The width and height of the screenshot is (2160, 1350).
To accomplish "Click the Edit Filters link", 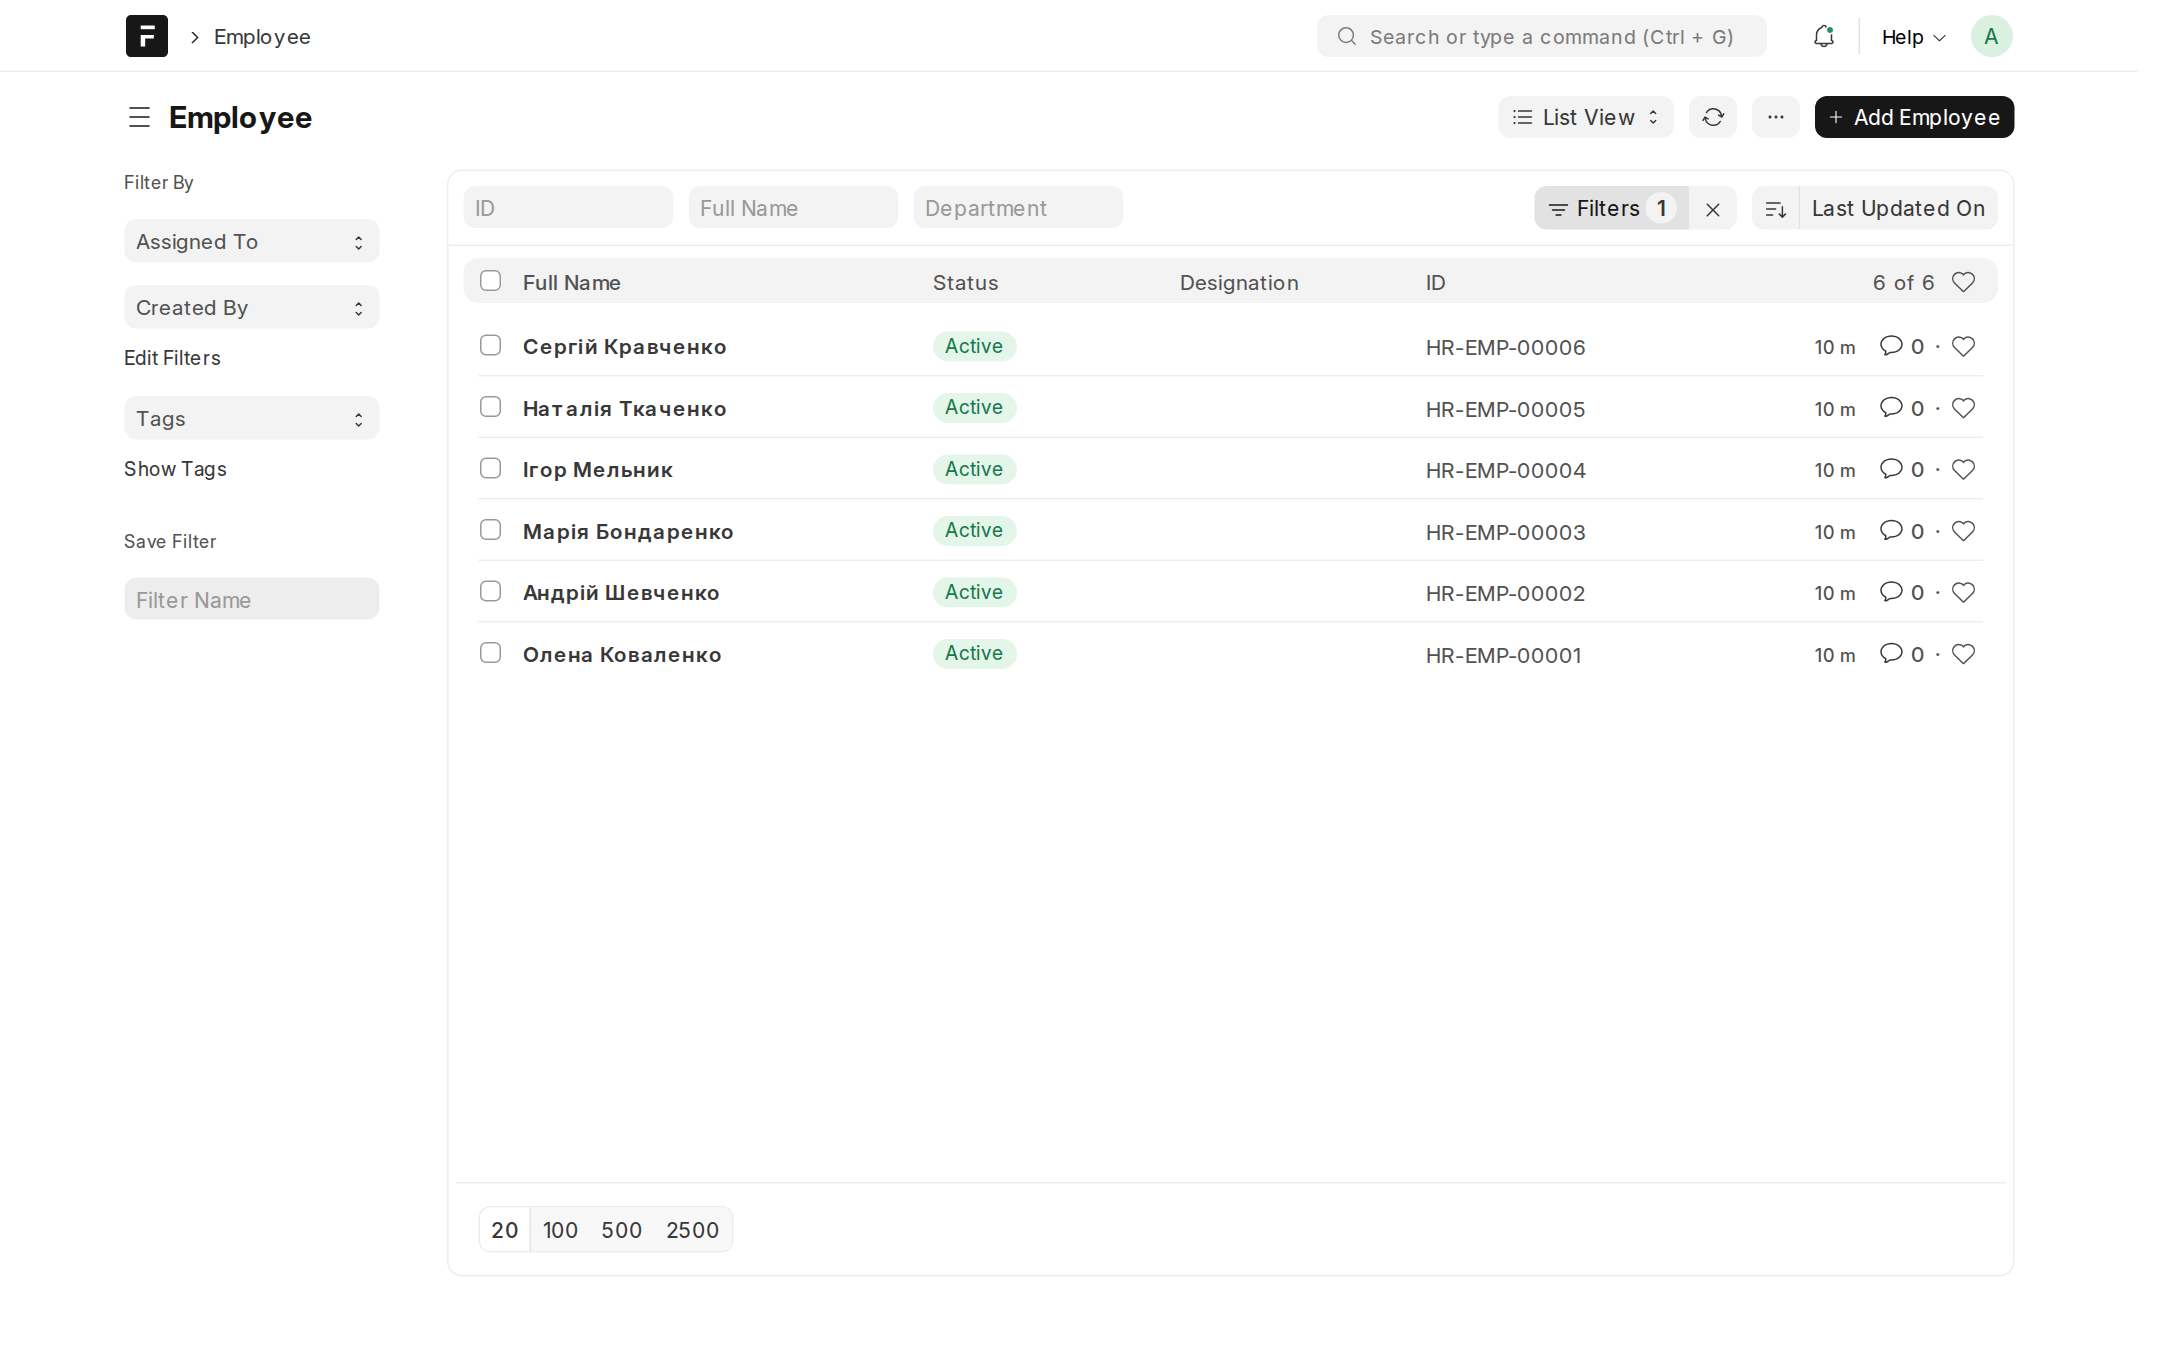I will pos(172,358).
